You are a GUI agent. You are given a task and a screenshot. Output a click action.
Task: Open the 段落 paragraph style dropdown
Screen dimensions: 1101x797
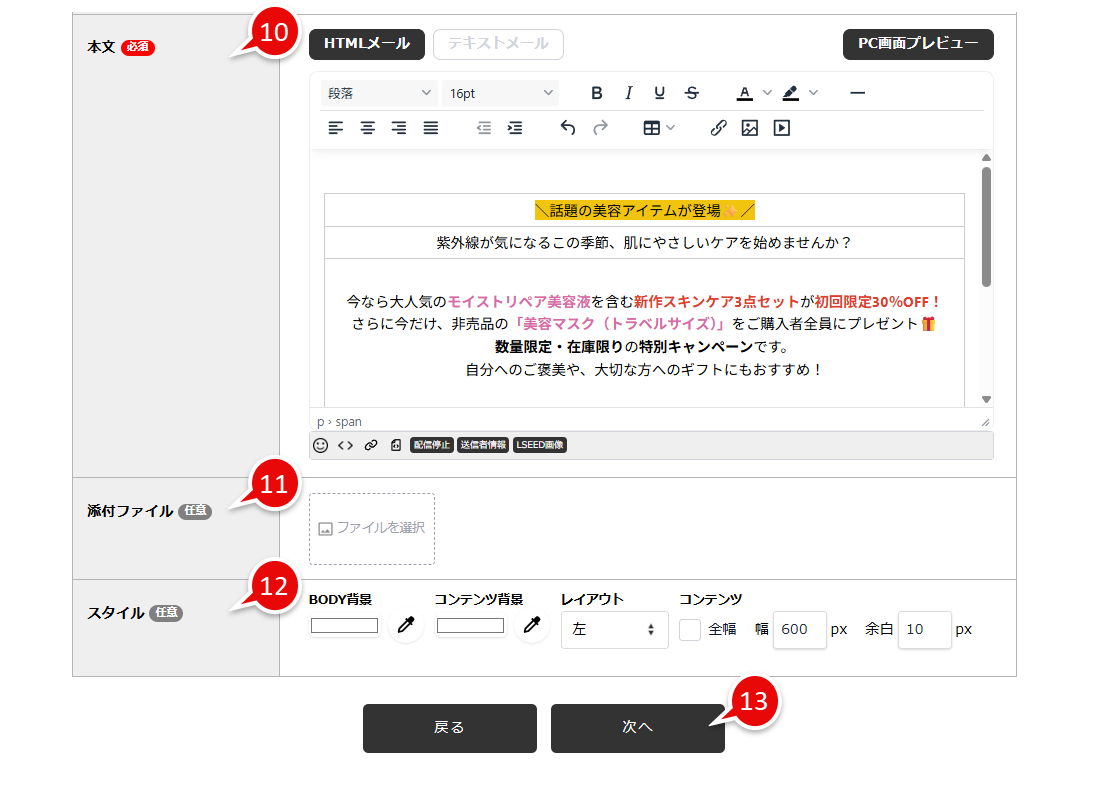click(378, 92)
